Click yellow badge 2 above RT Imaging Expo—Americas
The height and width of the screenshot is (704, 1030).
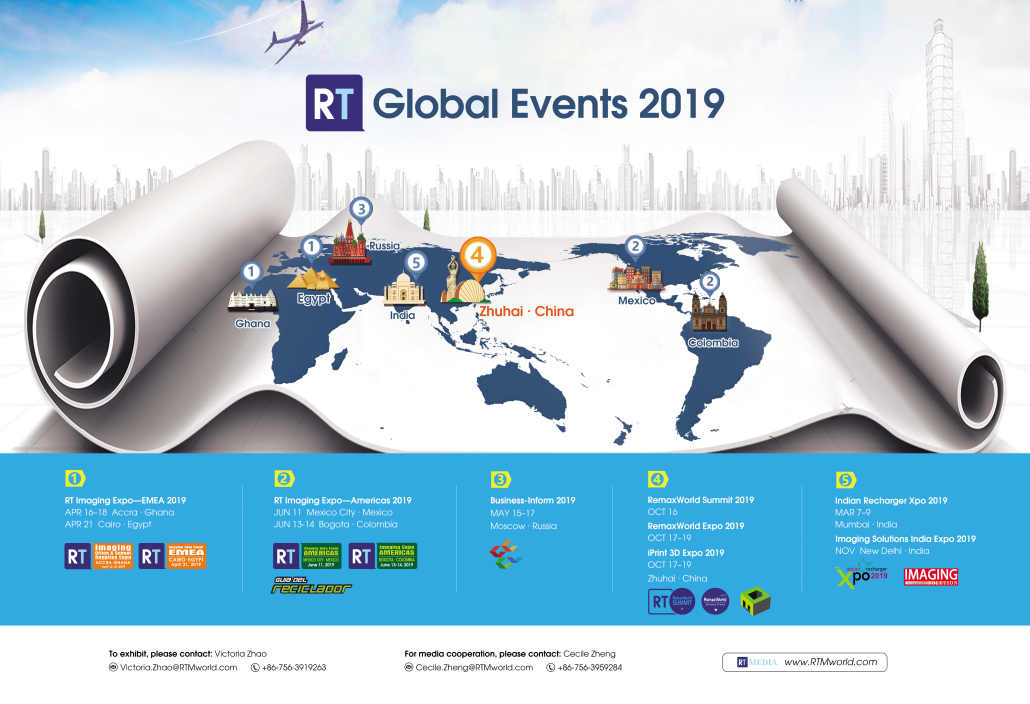pos(284,479)
